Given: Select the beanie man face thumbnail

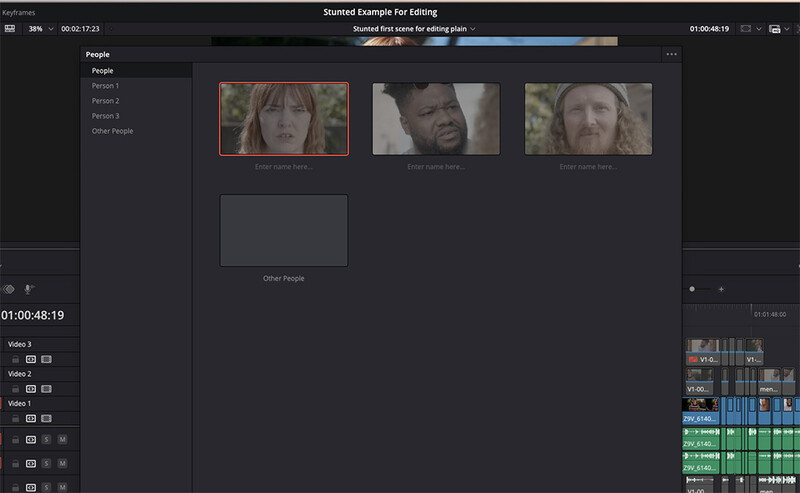Looking at the screenshot, I should [588, 118].
